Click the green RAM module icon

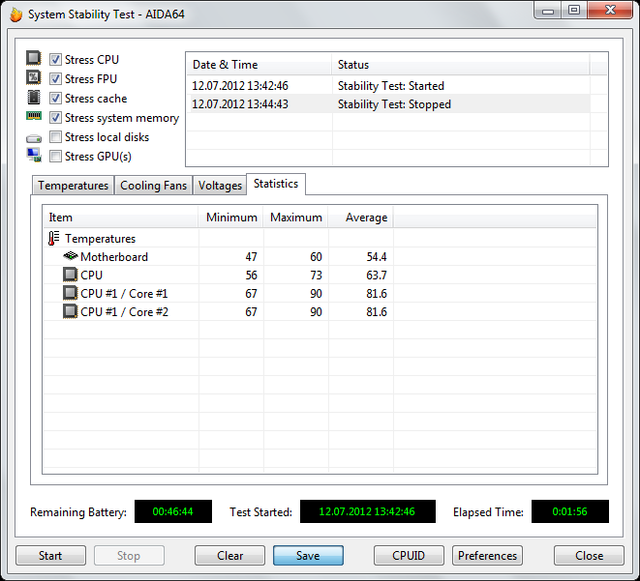[34, 116]
